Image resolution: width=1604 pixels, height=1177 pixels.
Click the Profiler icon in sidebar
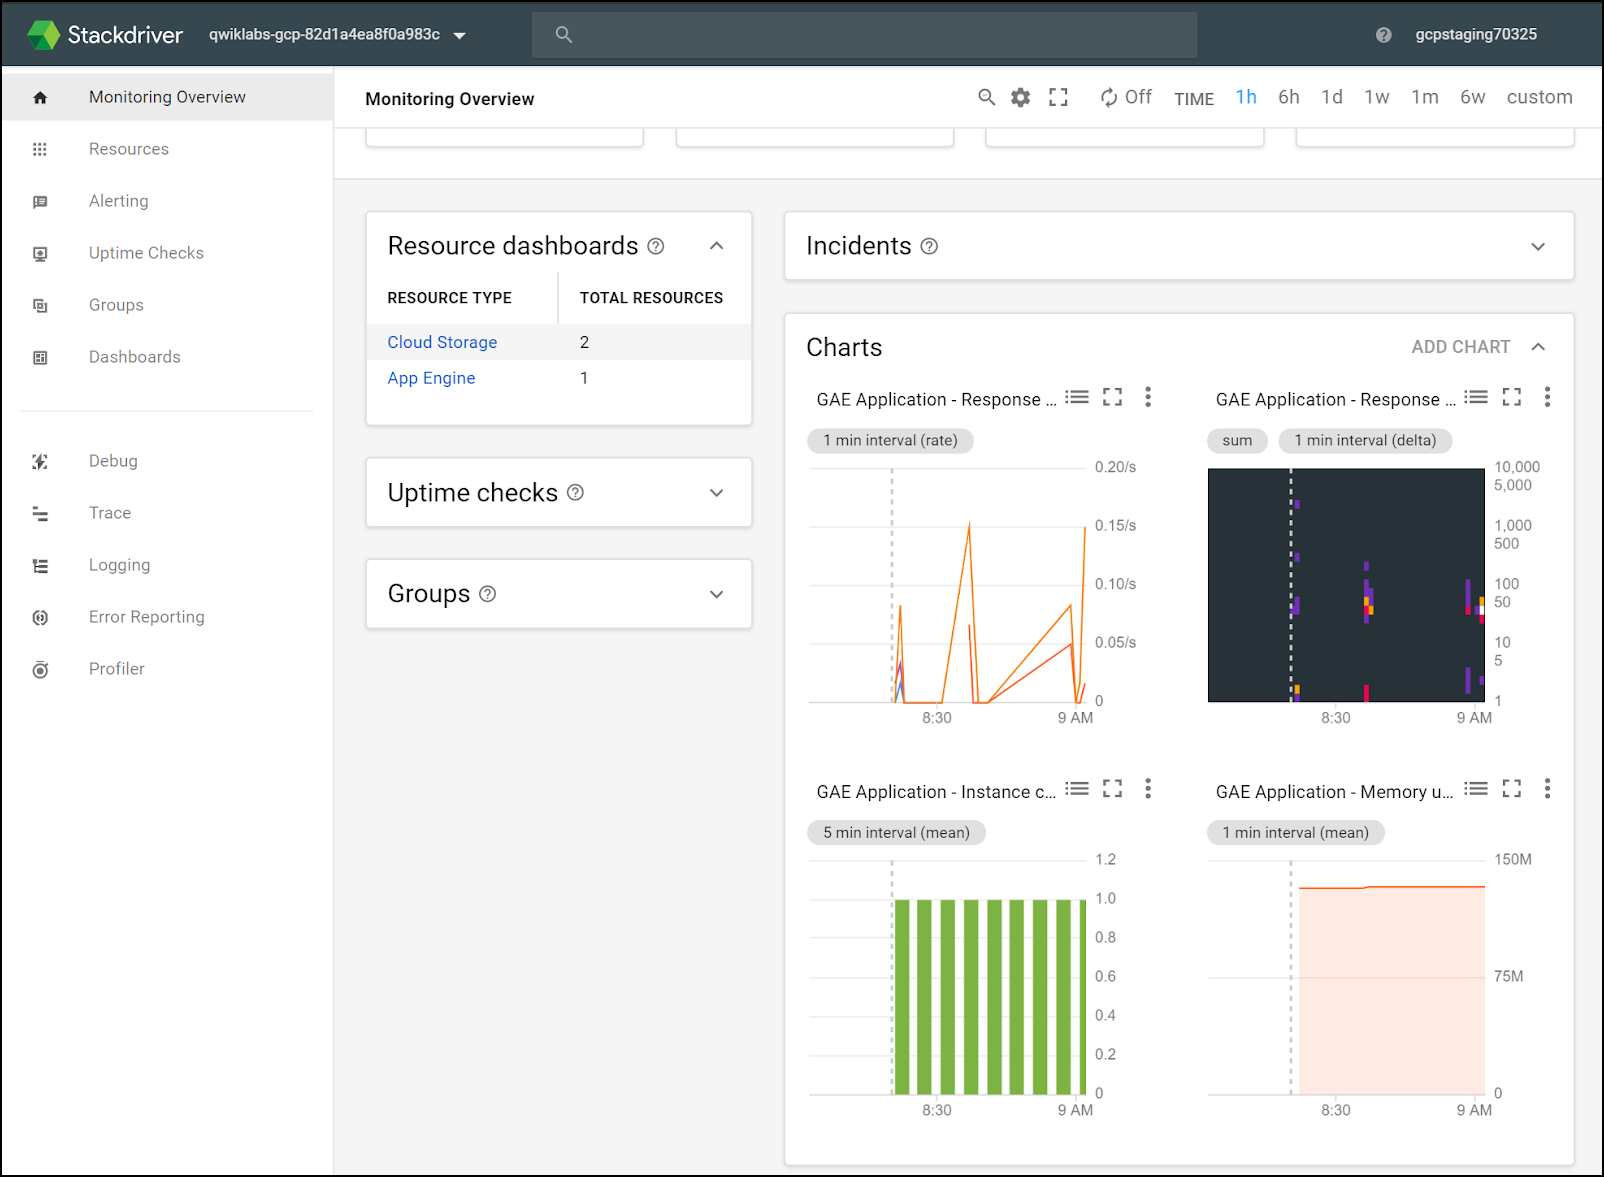[40, 669]
